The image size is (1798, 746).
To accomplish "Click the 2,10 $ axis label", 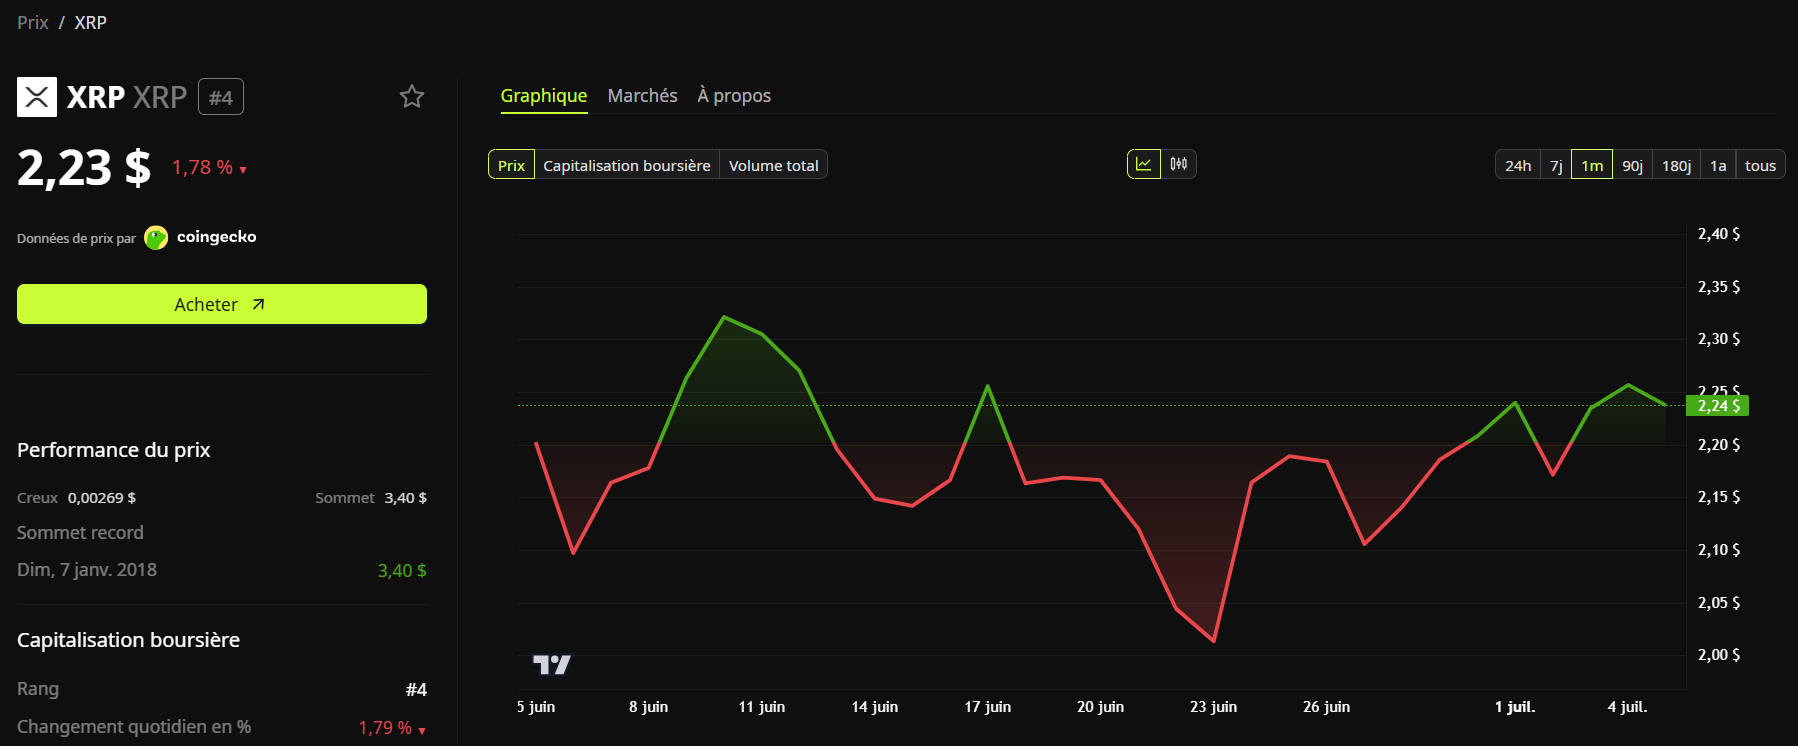I will click(x=1719, y=550).
